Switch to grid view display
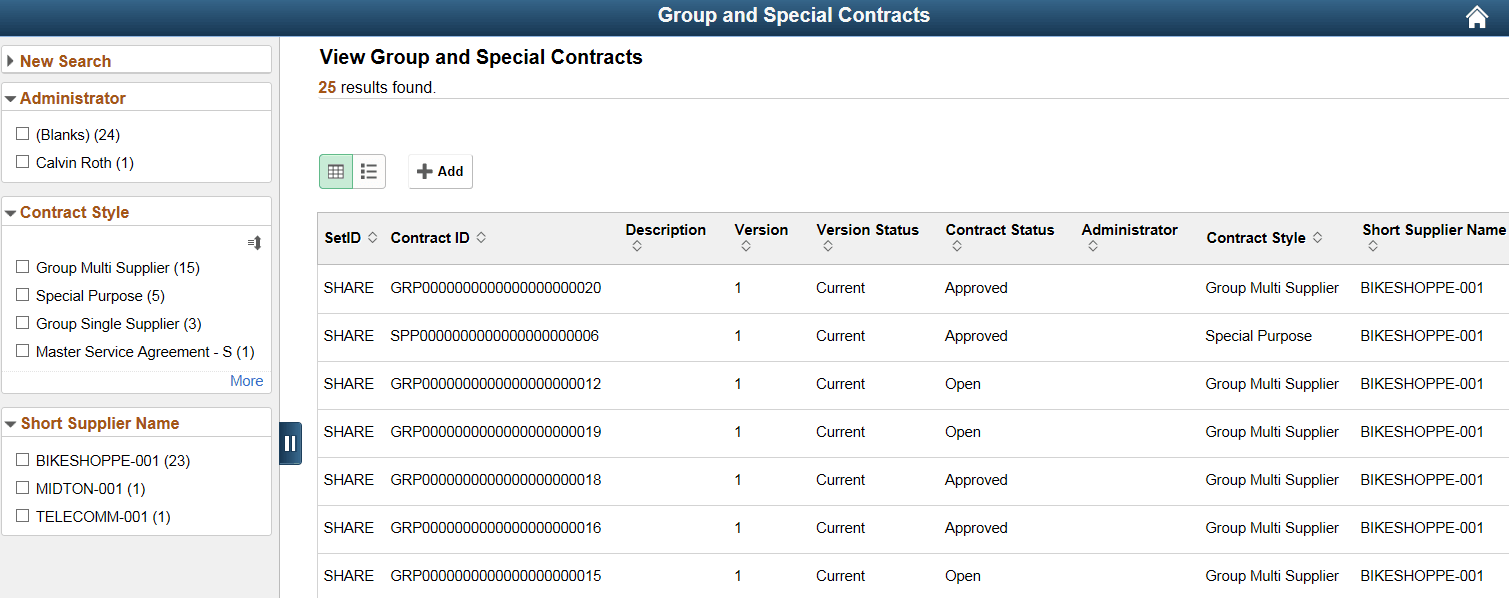 click(335, 171)
